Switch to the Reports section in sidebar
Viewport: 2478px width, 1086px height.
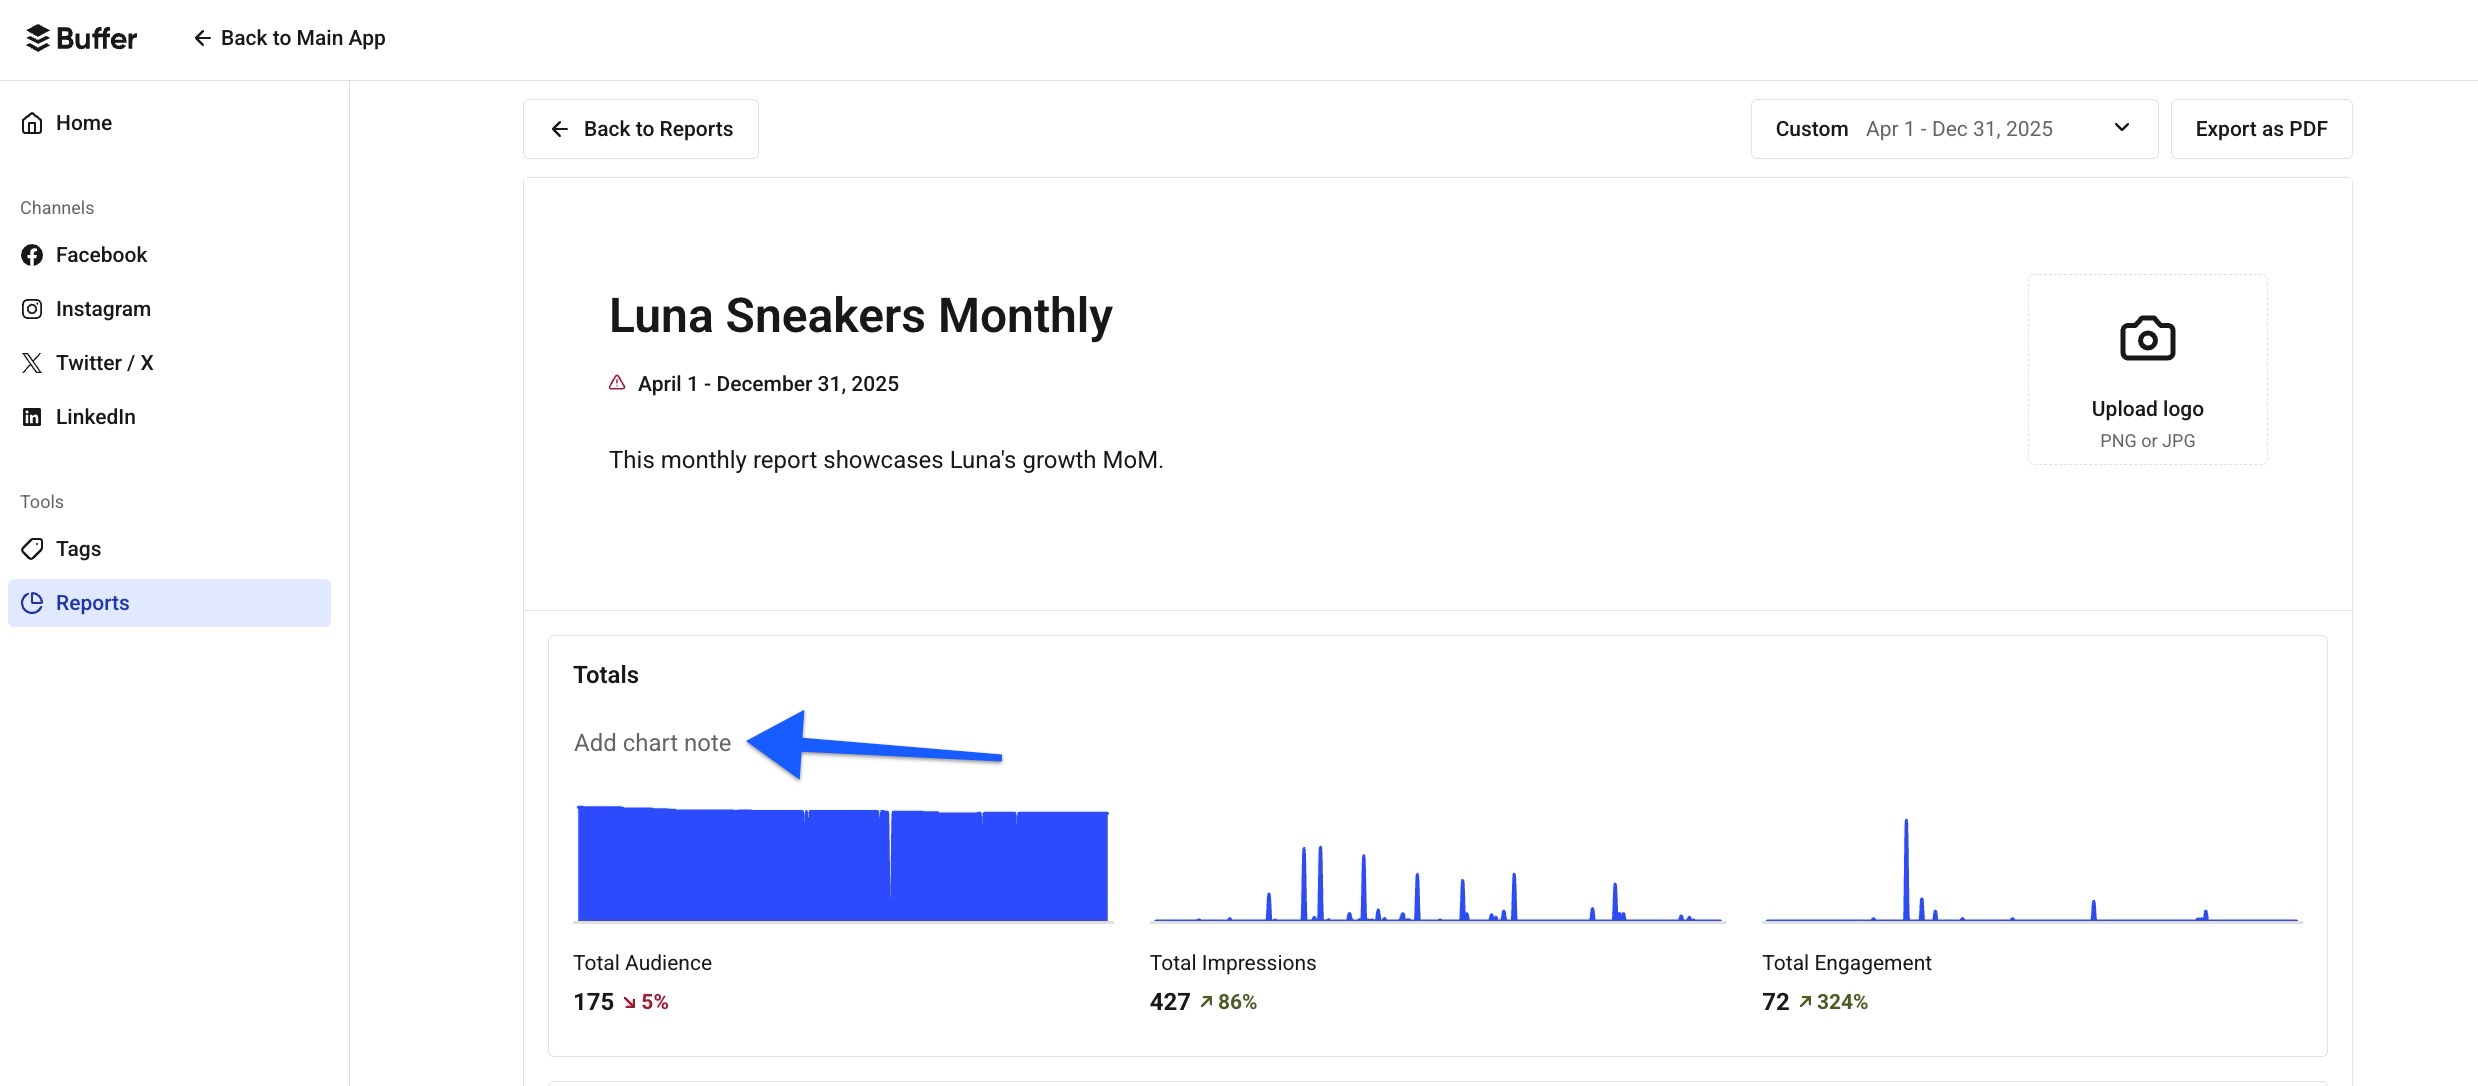(92, 602)
